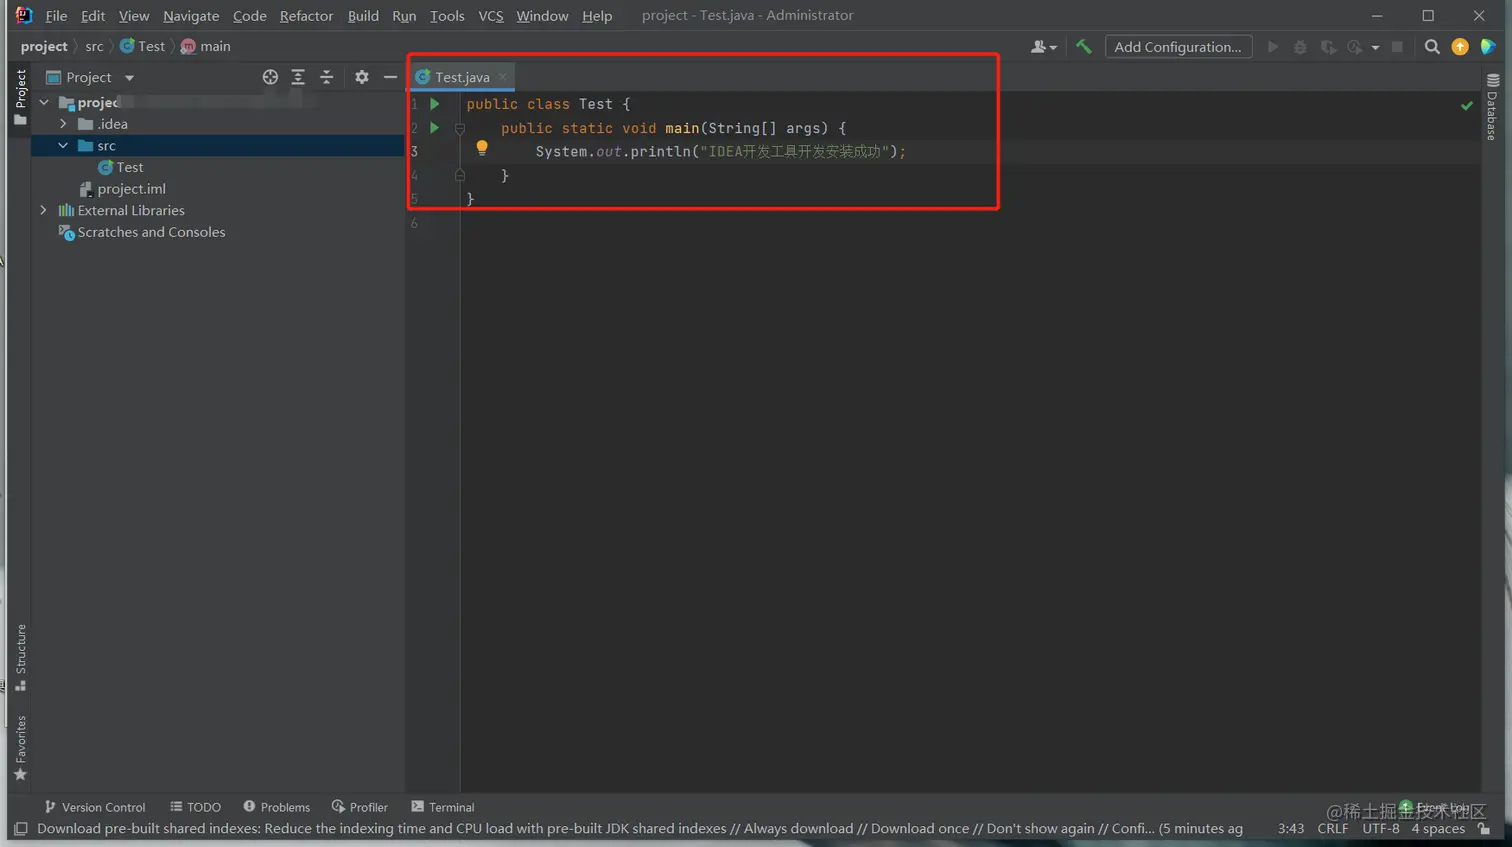
Task: Open Project panel gear options
Action: (x=362, y=77)
